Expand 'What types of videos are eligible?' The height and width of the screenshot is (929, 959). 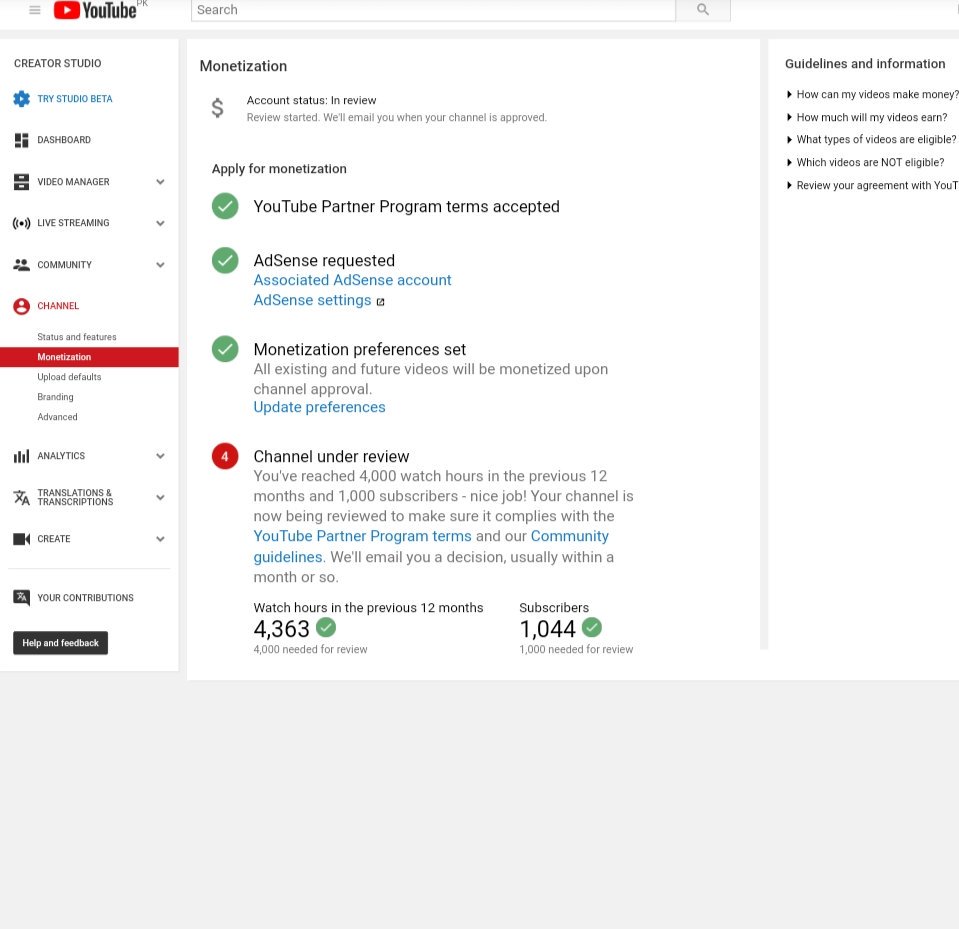(x=872, y=139)
